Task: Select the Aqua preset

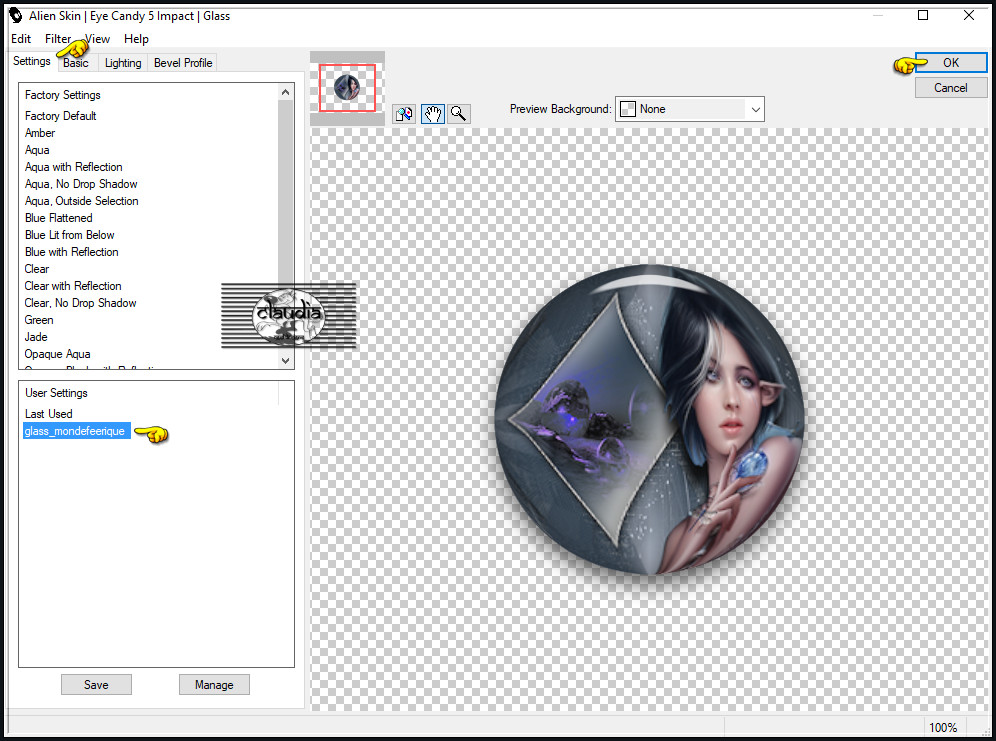Action: pos(37,150)
